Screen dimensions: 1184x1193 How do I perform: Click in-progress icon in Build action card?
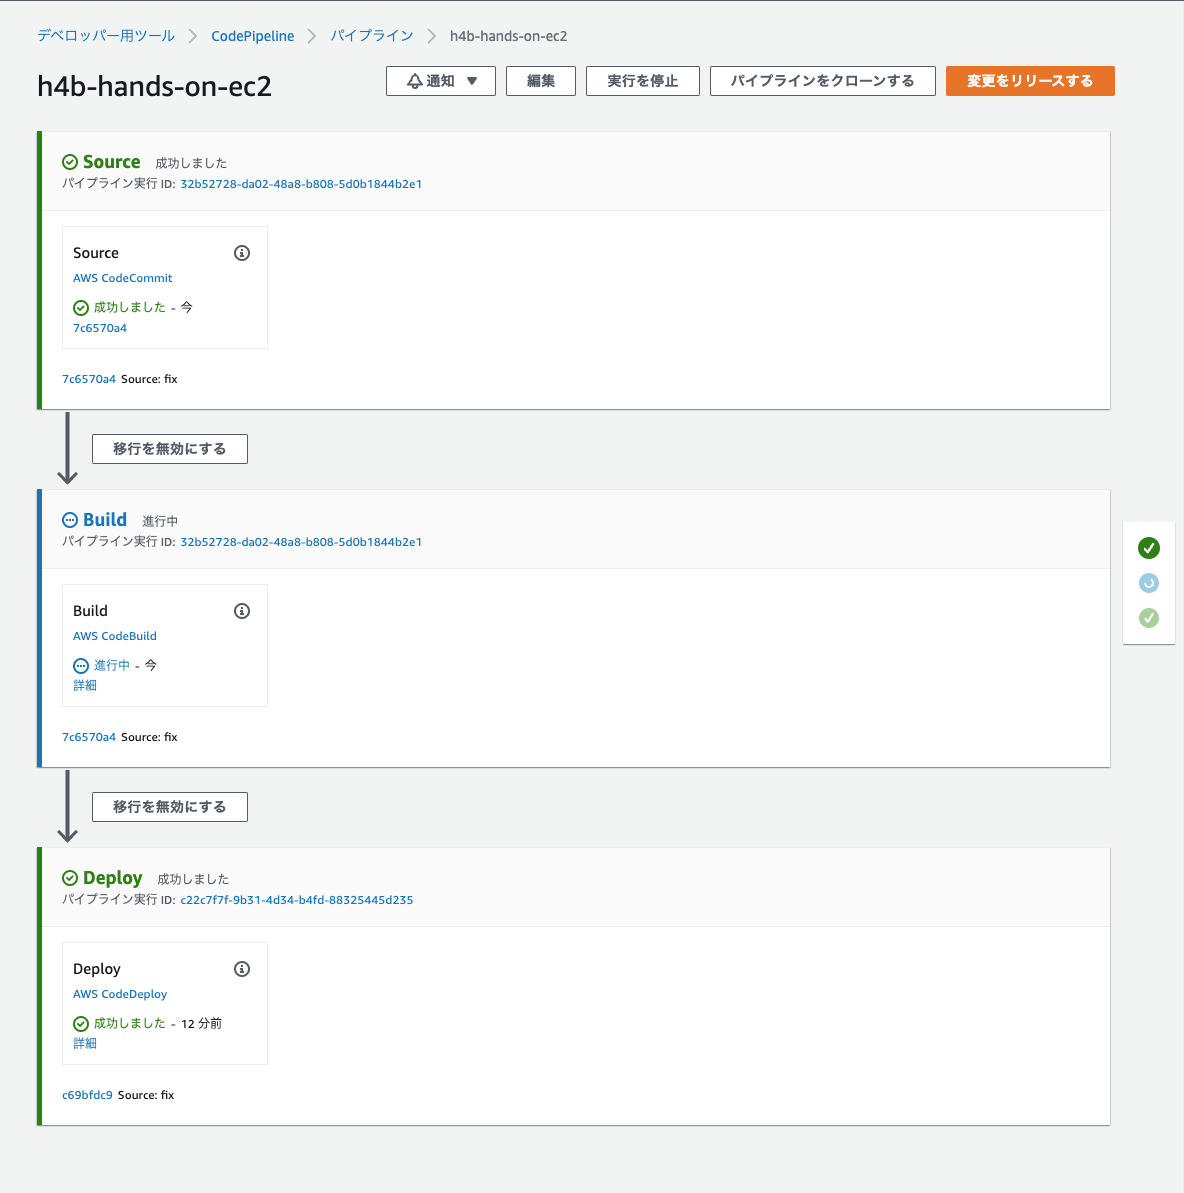[x=81, y=666]
